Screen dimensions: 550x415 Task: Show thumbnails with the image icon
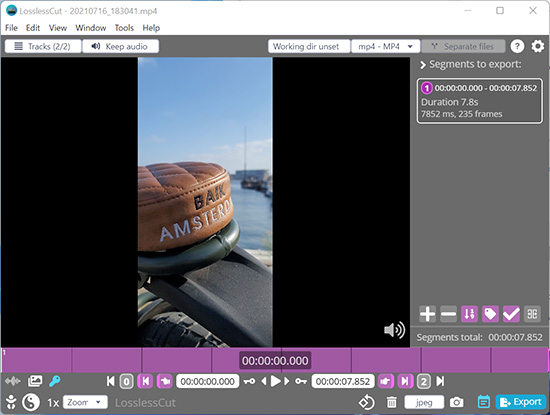coord(35,381)
